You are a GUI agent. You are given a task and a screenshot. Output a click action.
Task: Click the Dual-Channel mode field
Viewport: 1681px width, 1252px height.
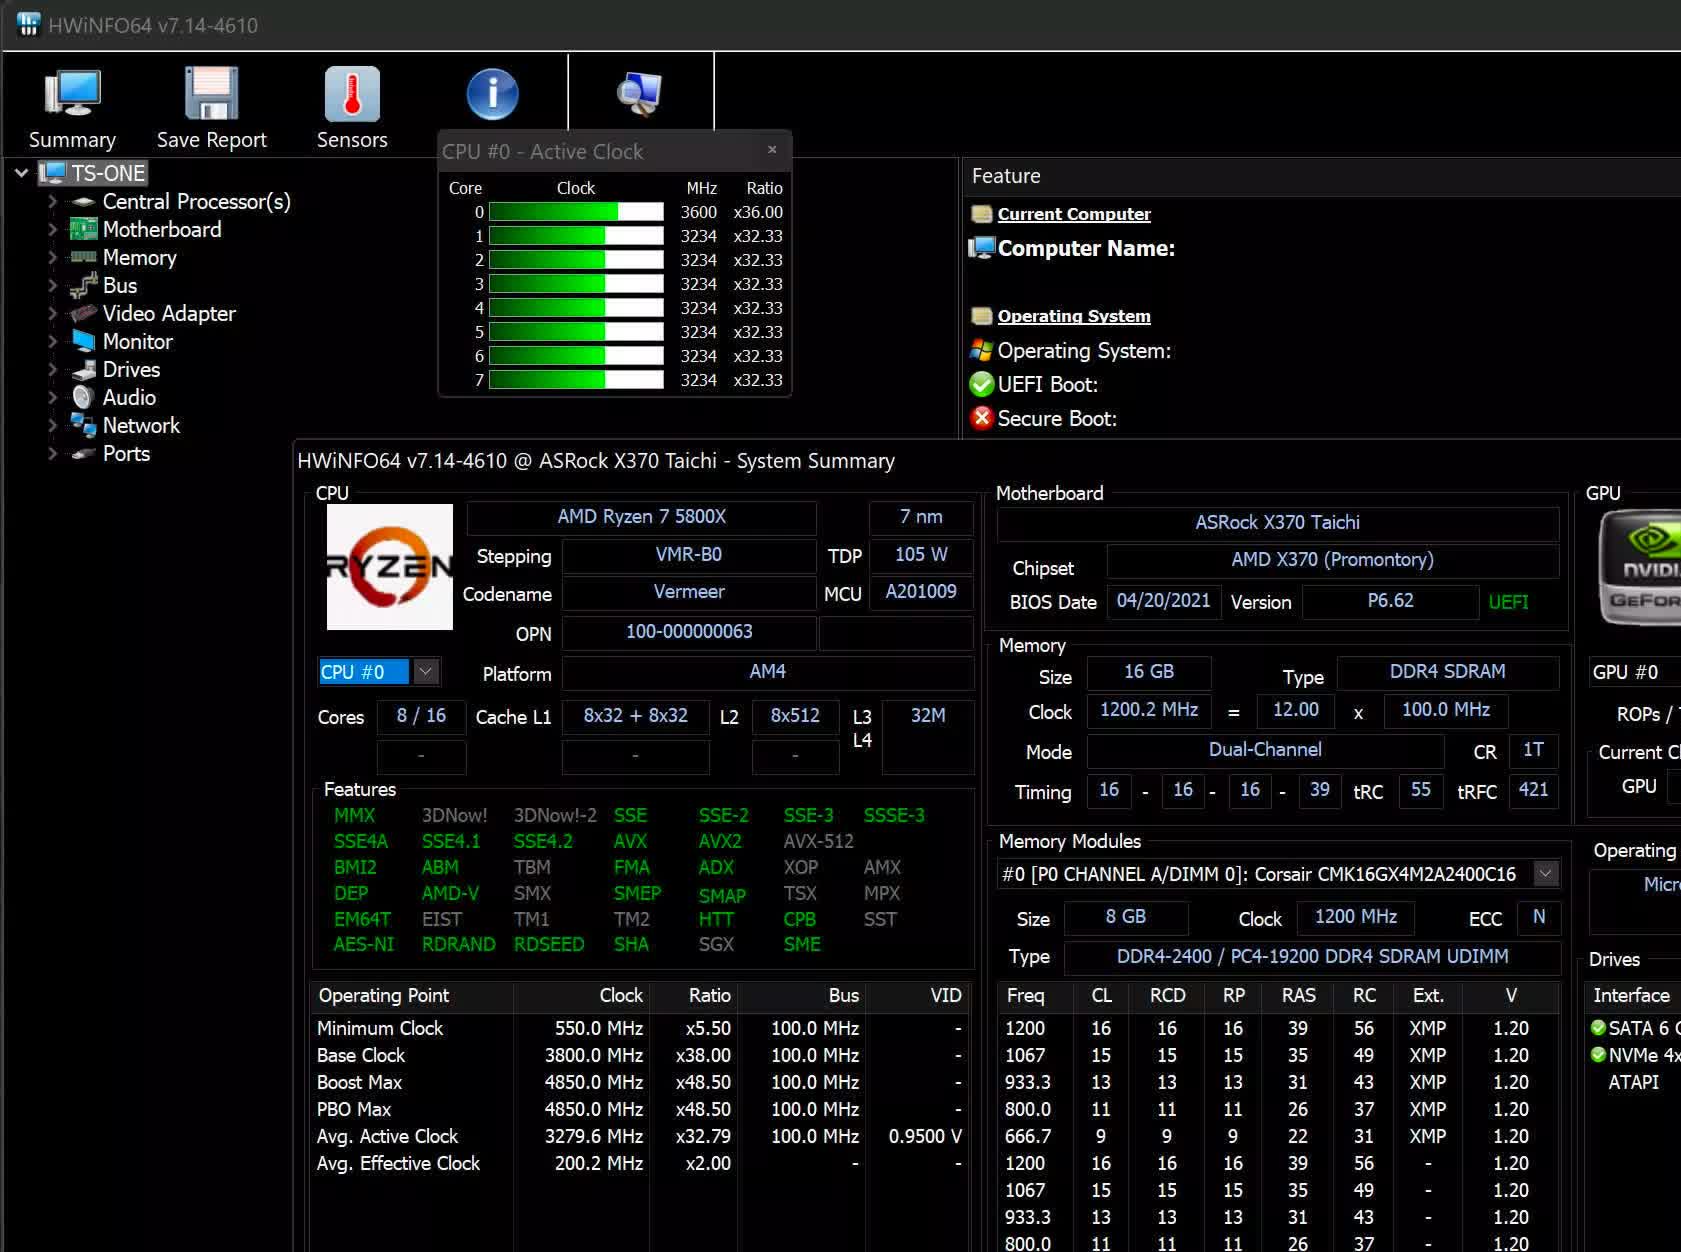click(x=1265, y=750)
